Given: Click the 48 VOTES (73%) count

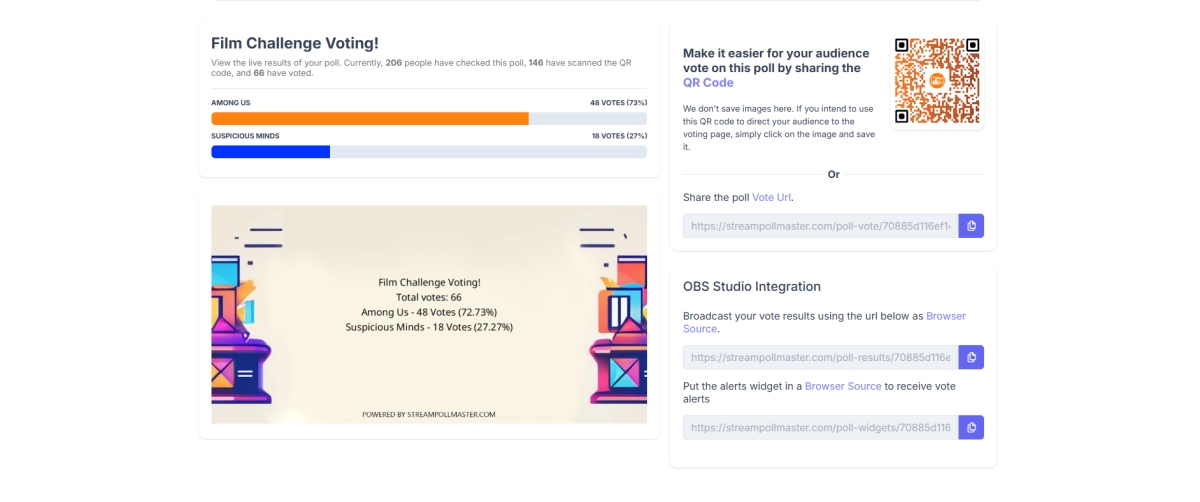Looking at the screenshot, I should [x=618, y=103].
